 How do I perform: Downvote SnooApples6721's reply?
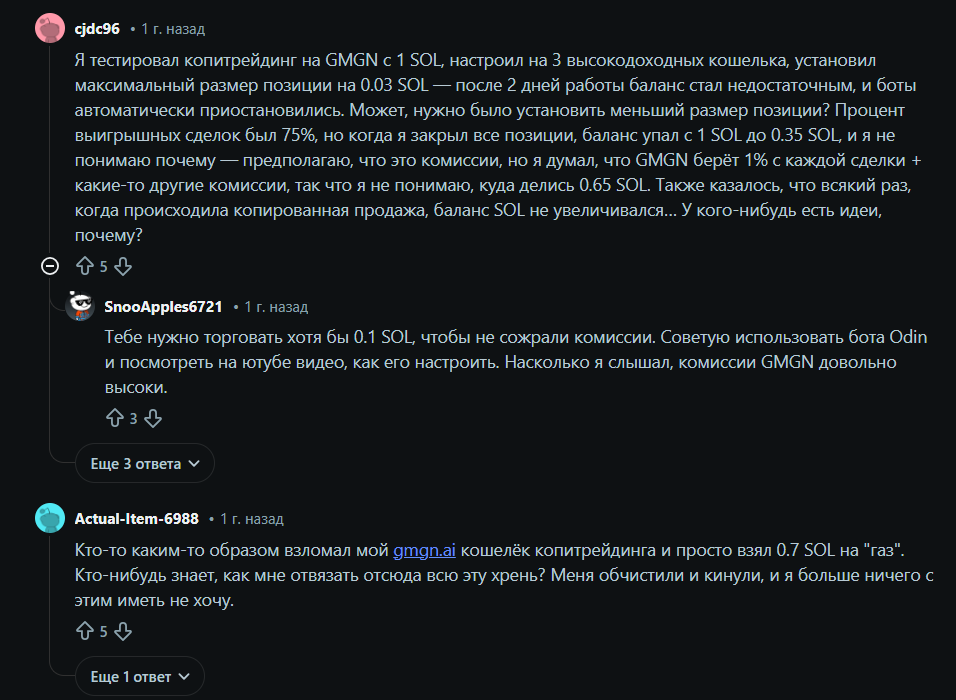[x=152, y=418]
